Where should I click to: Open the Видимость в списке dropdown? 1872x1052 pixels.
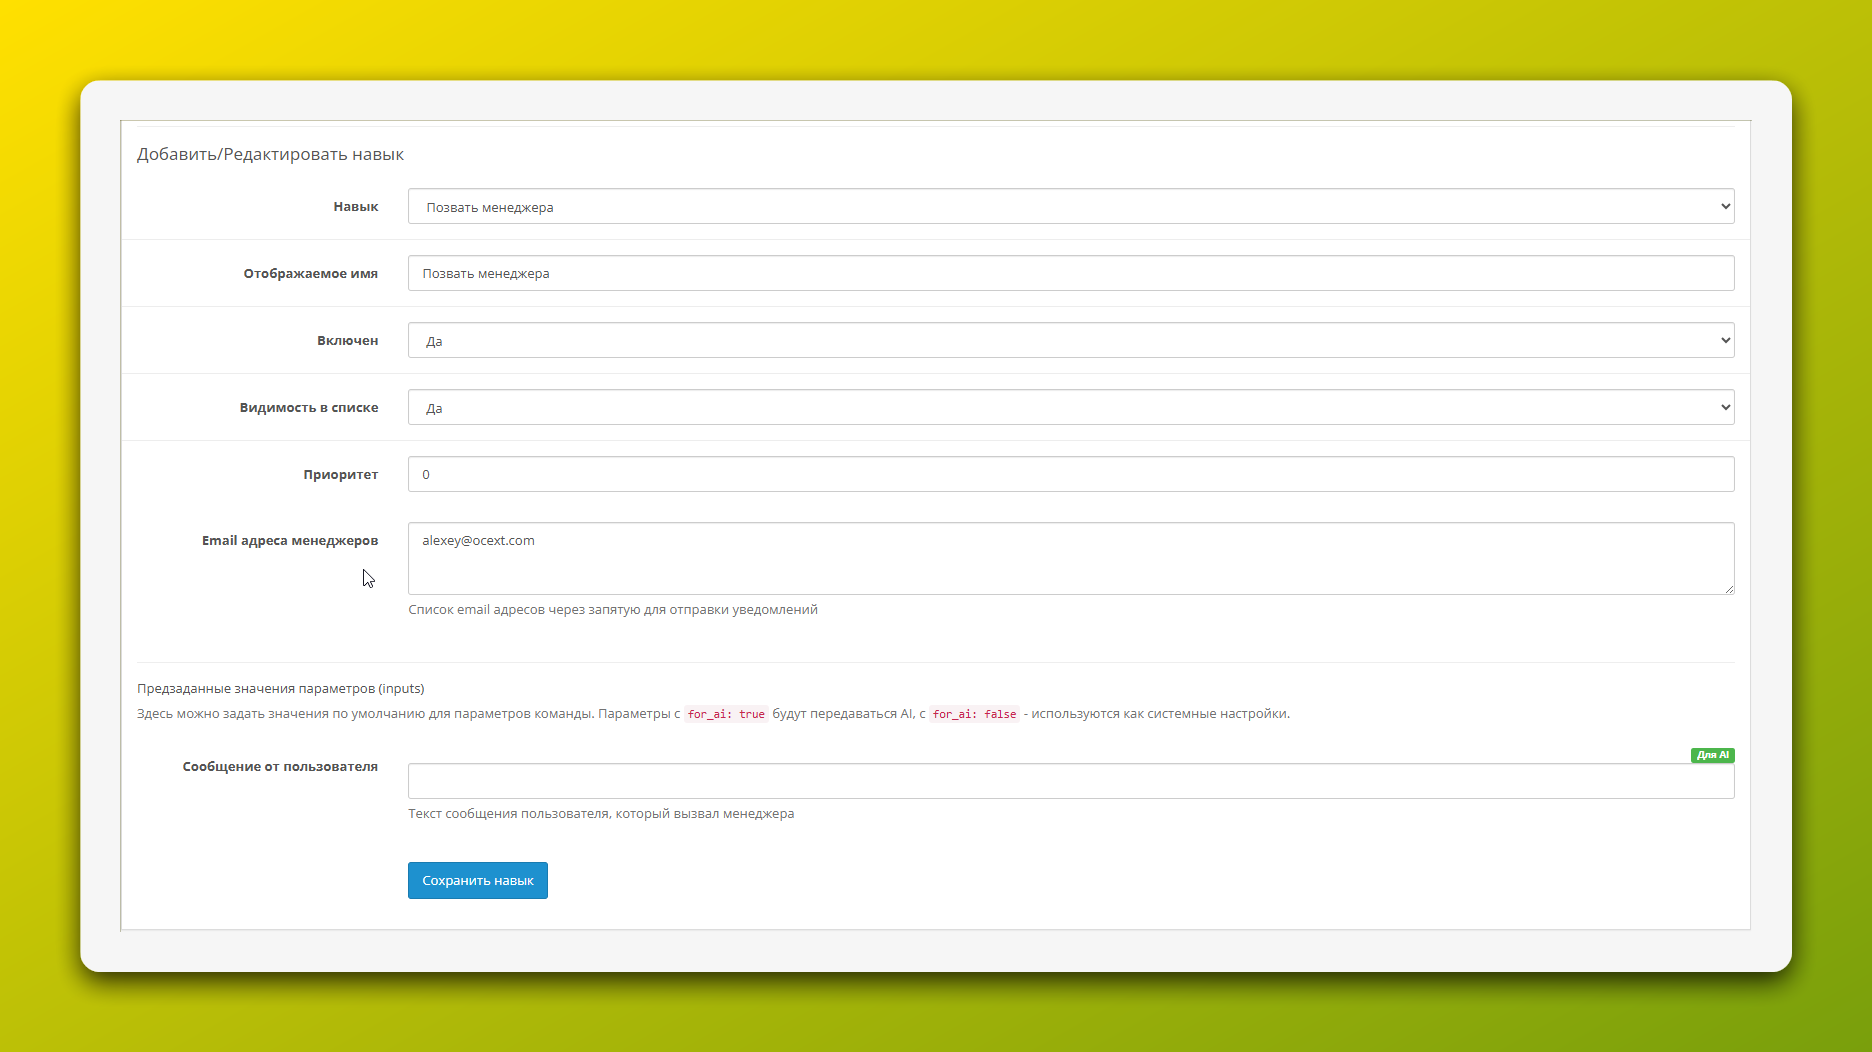click(x=1070, y=408)
